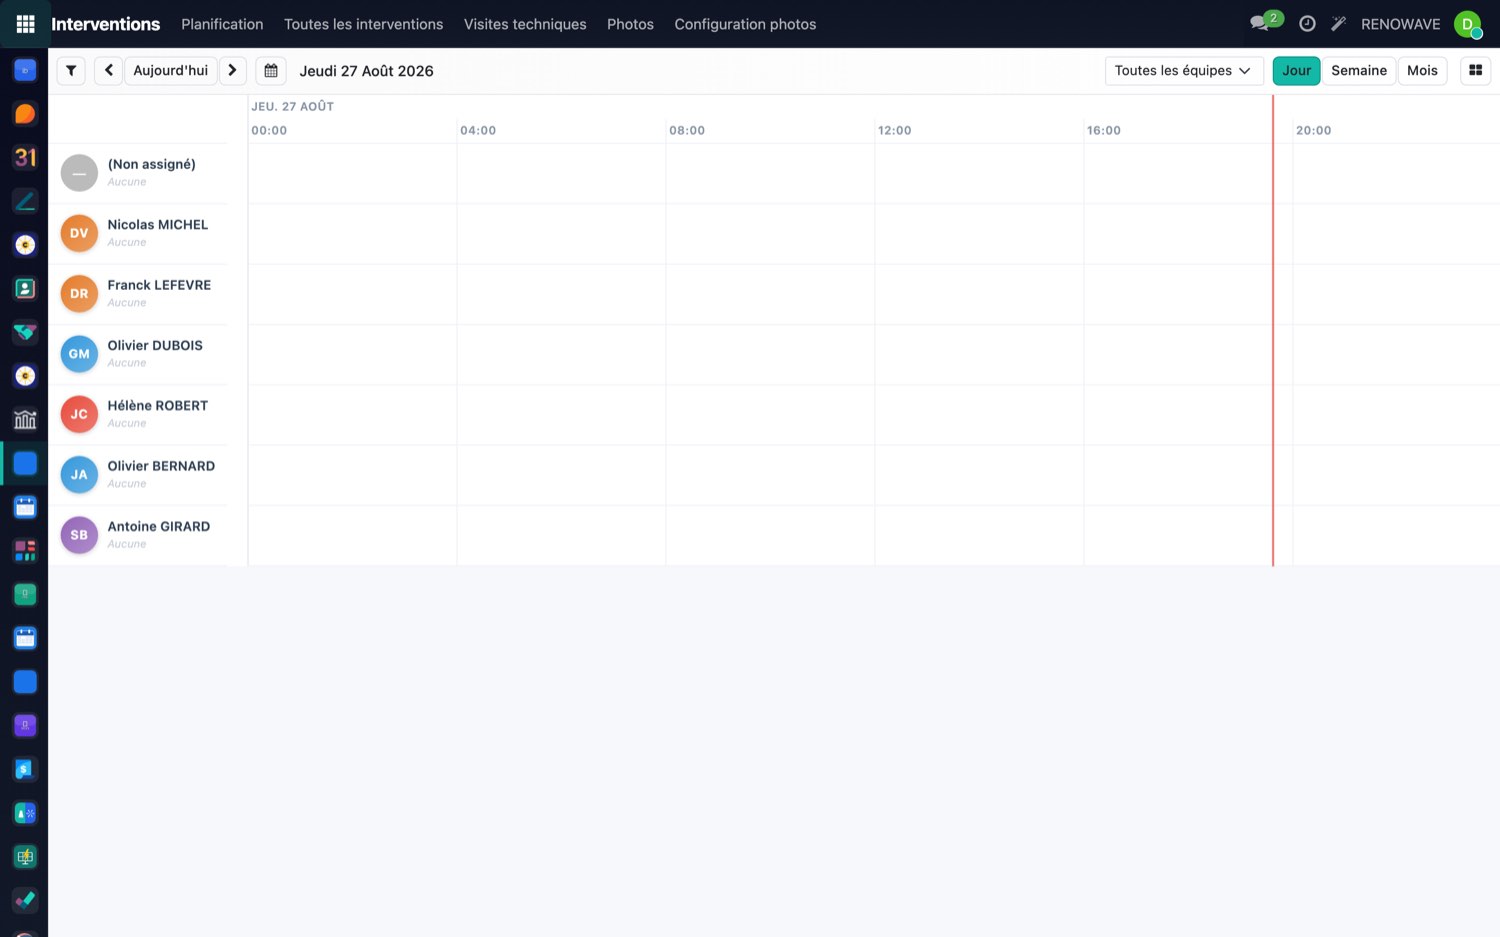1500x937 pixels.
Task: Click the 'Jeudi 27 Août 2026' date label
Action: (x=366, y=71)
